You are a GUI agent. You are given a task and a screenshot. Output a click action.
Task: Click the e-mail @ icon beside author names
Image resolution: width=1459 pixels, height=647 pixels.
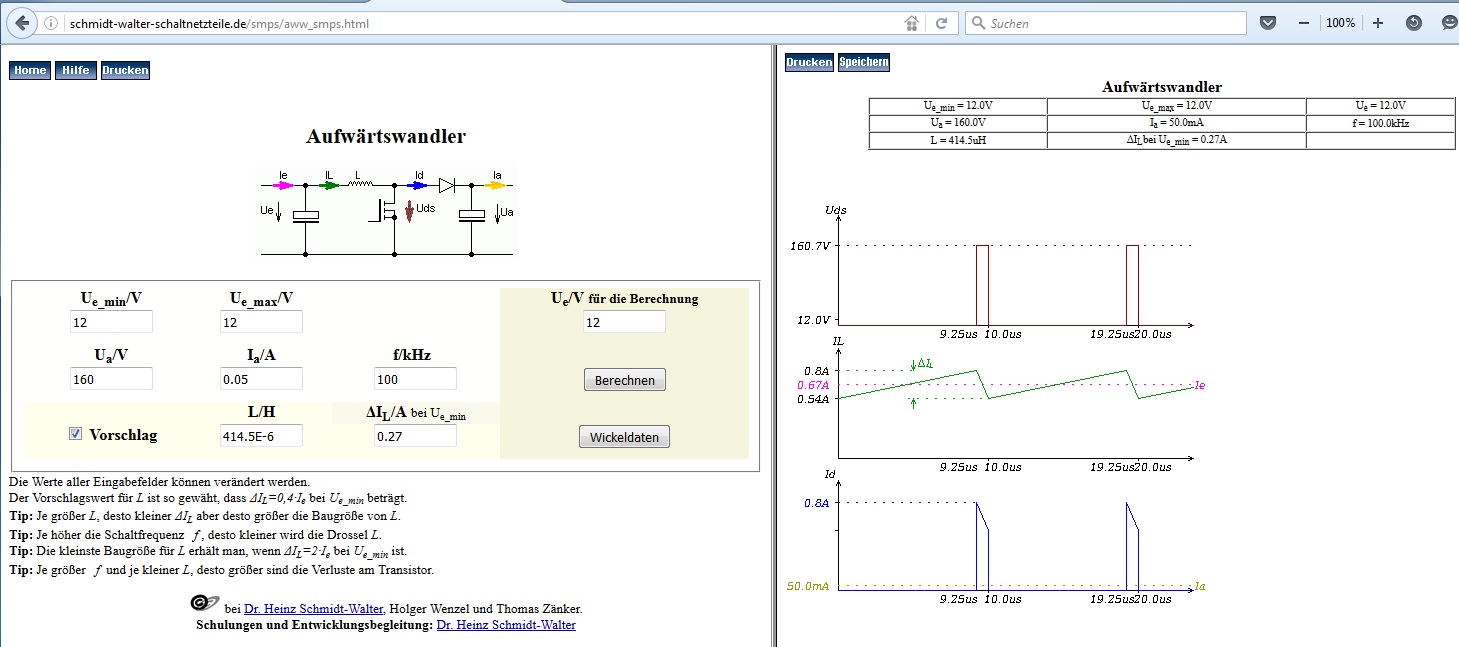pyautogui.click(x=205, y=602)
